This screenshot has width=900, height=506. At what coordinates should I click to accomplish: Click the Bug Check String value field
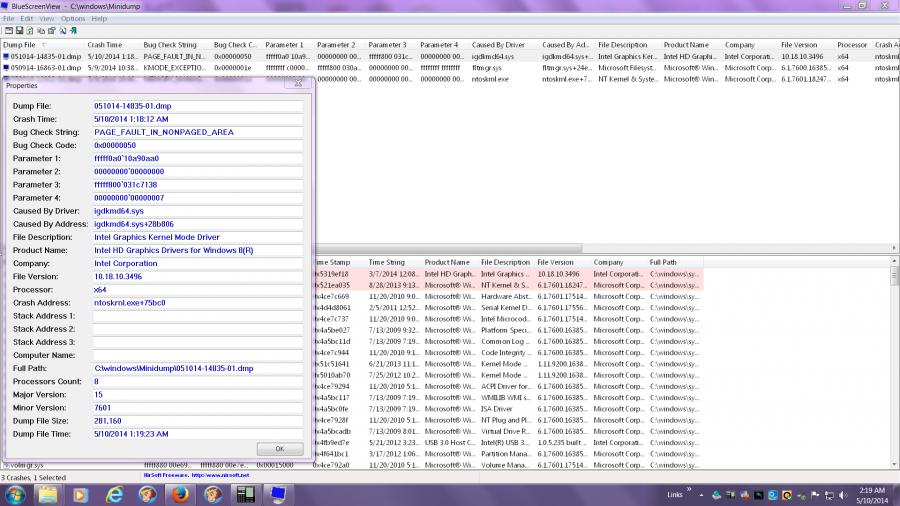tap(197, 132)
